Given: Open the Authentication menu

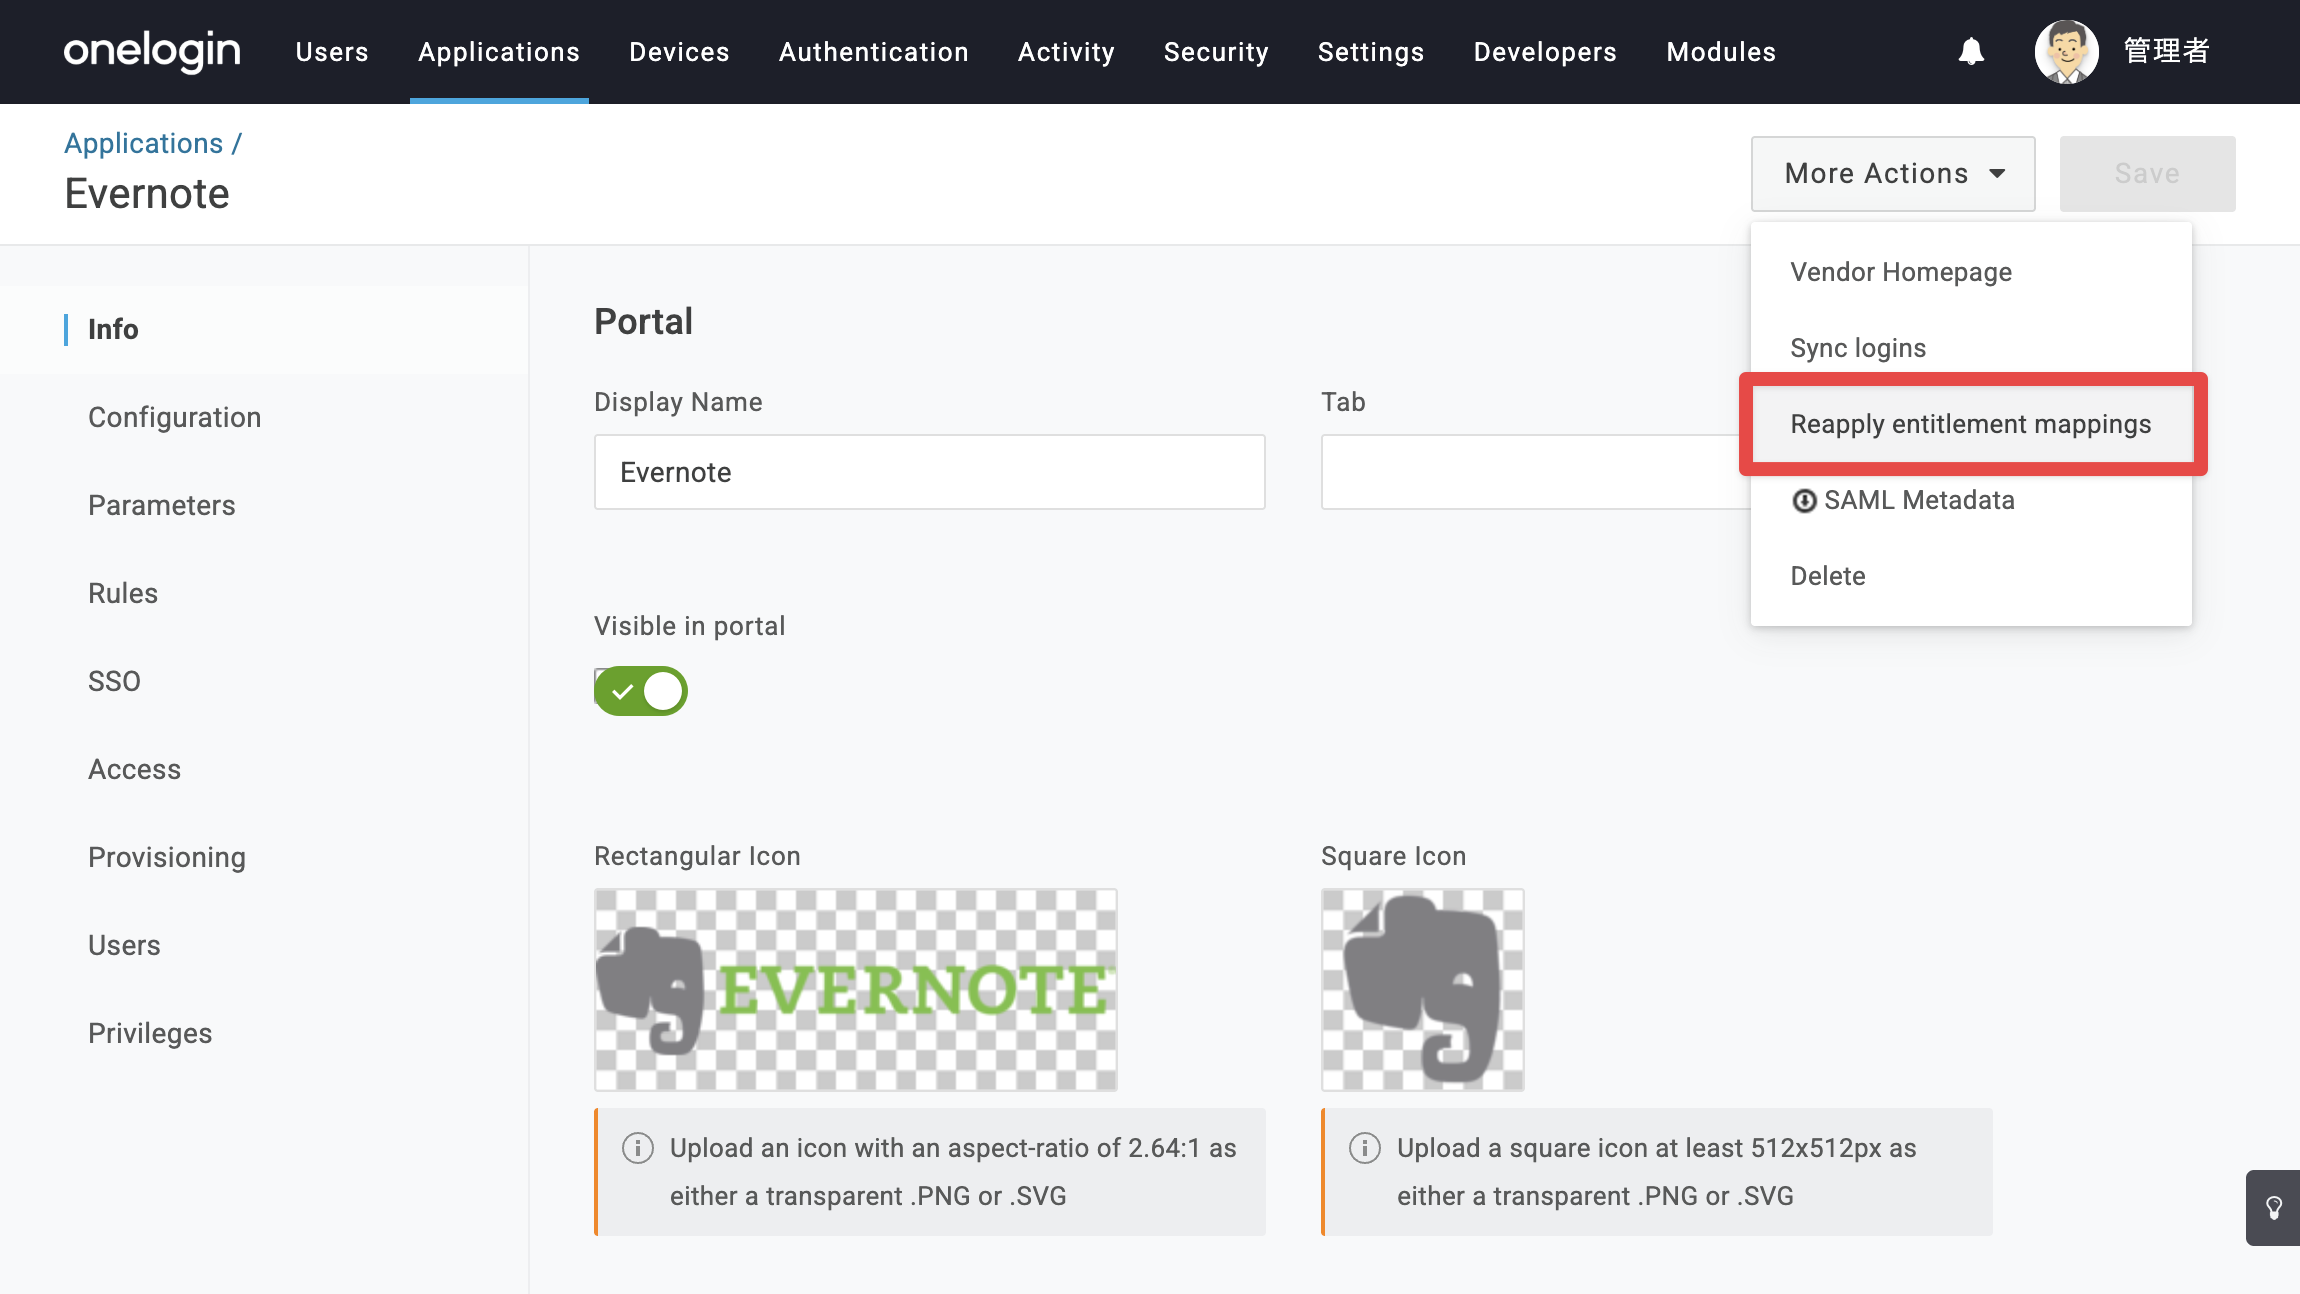Looking at the screenshot, I should [874, 52].
